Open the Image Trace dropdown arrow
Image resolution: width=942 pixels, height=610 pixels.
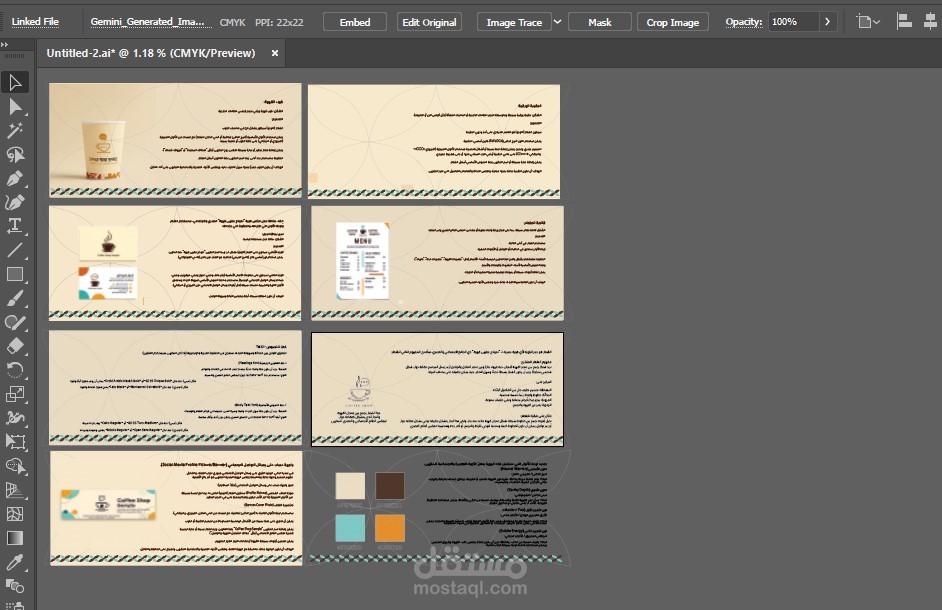pos(558,22)
